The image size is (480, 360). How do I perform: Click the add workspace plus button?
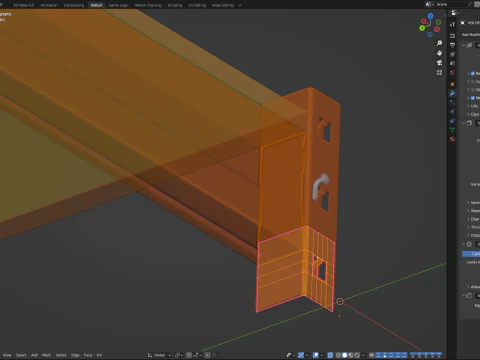click(x=240, y=5)
